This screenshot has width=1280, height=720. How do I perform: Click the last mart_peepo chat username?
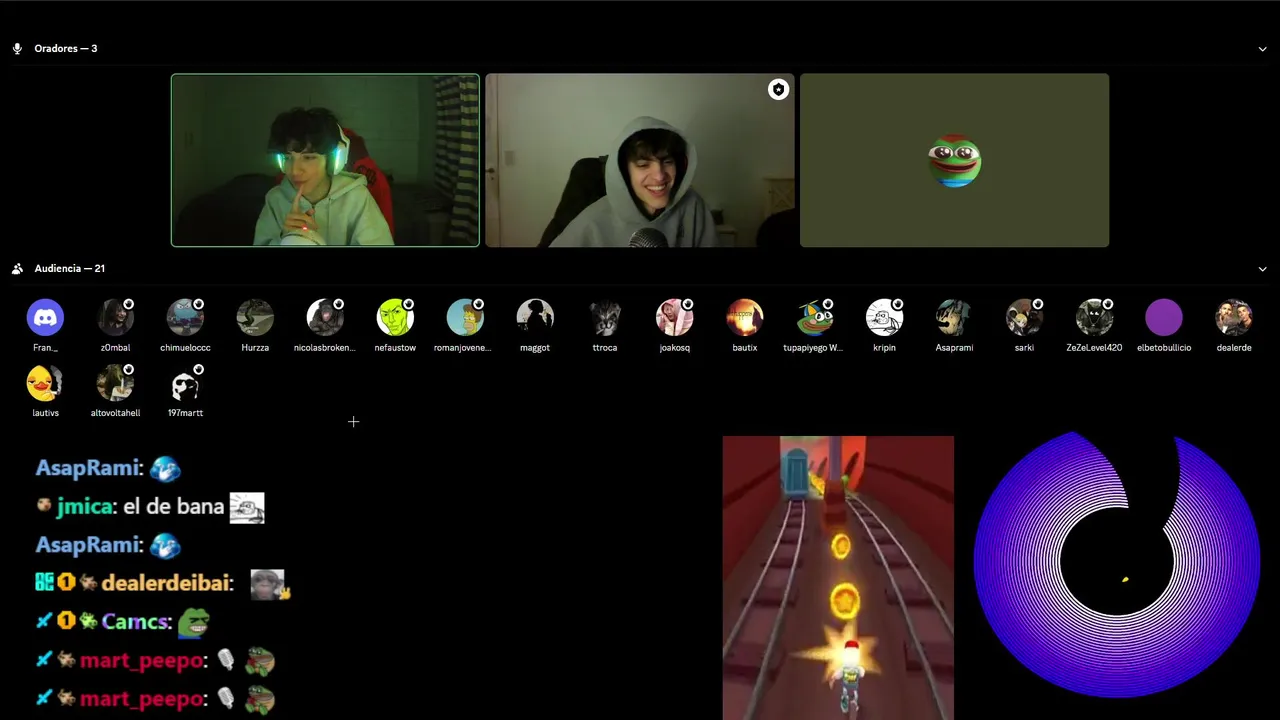click(x=141, y=699)
